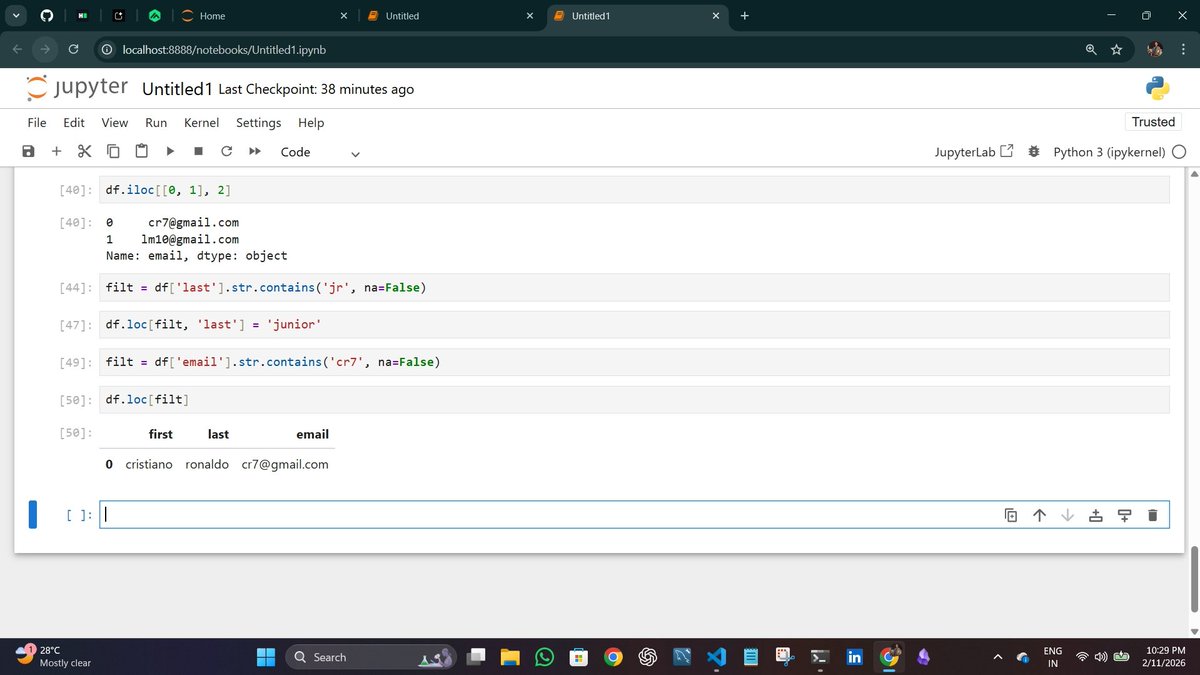
Task: Restart kernel and run all cells icon
Action: click(255, 151)
